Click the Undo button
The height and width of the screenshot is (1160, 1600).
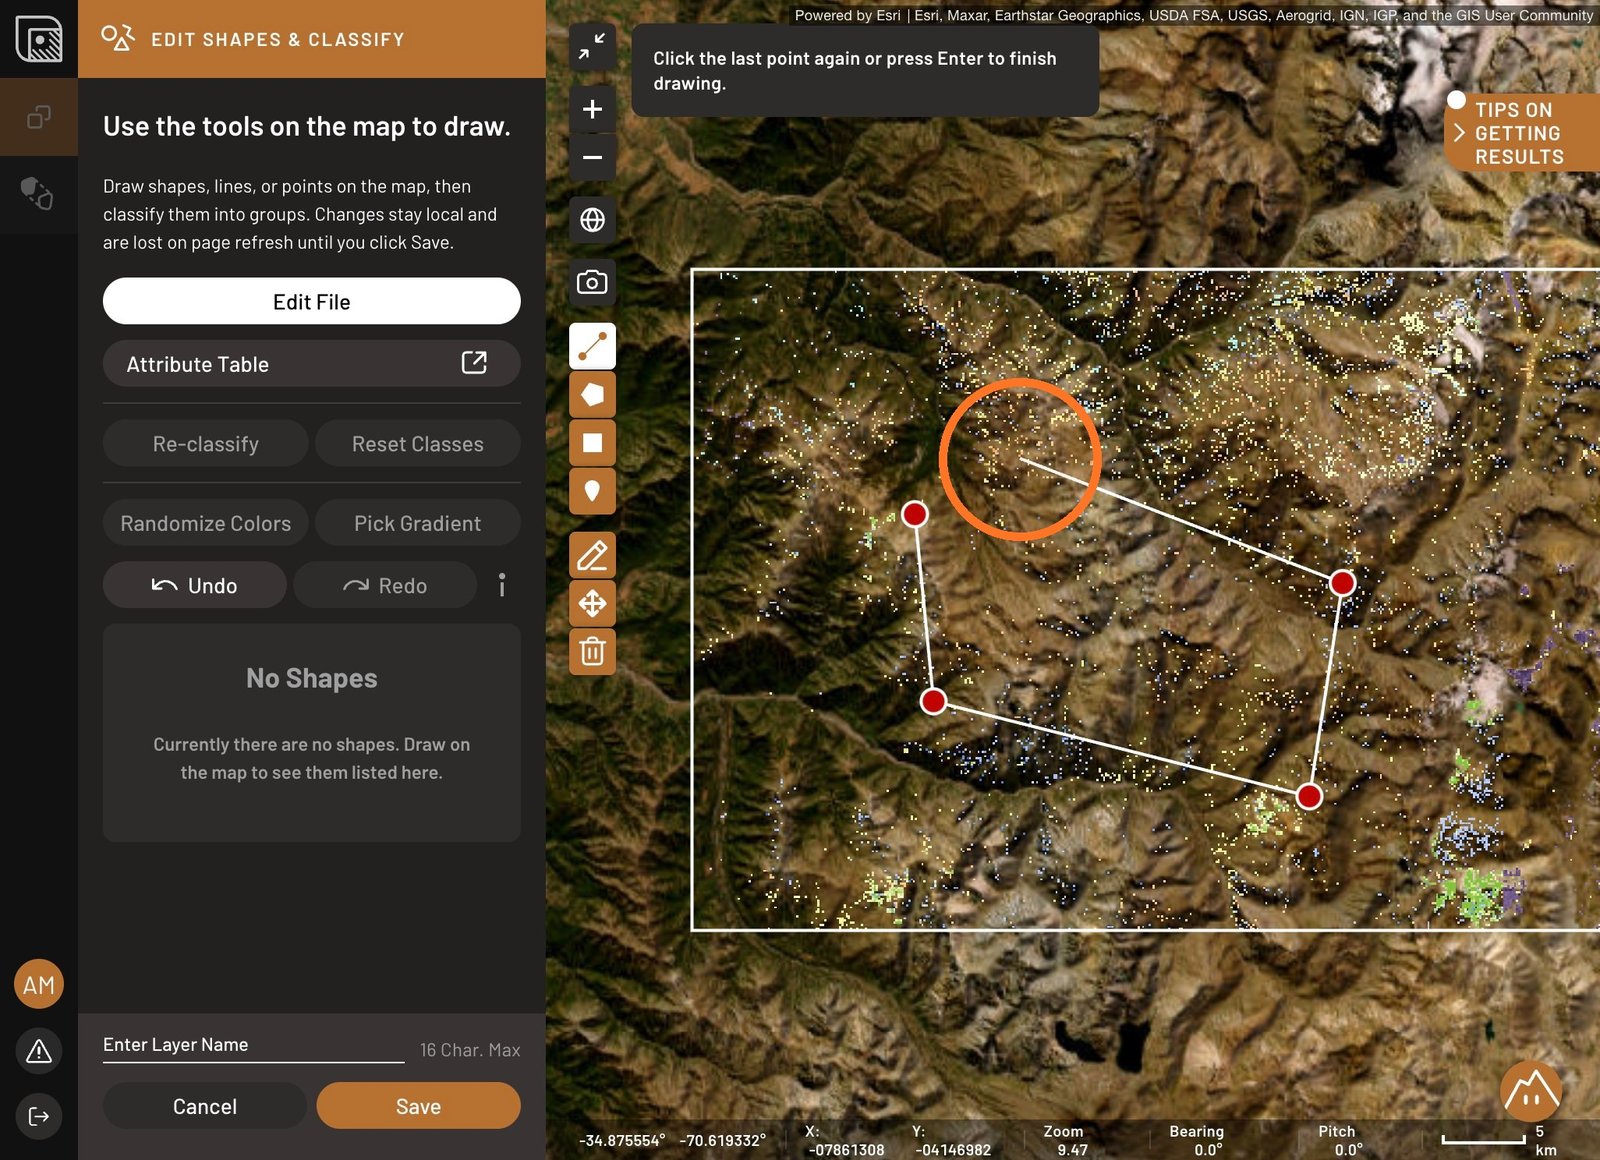[x=194, y=585]
